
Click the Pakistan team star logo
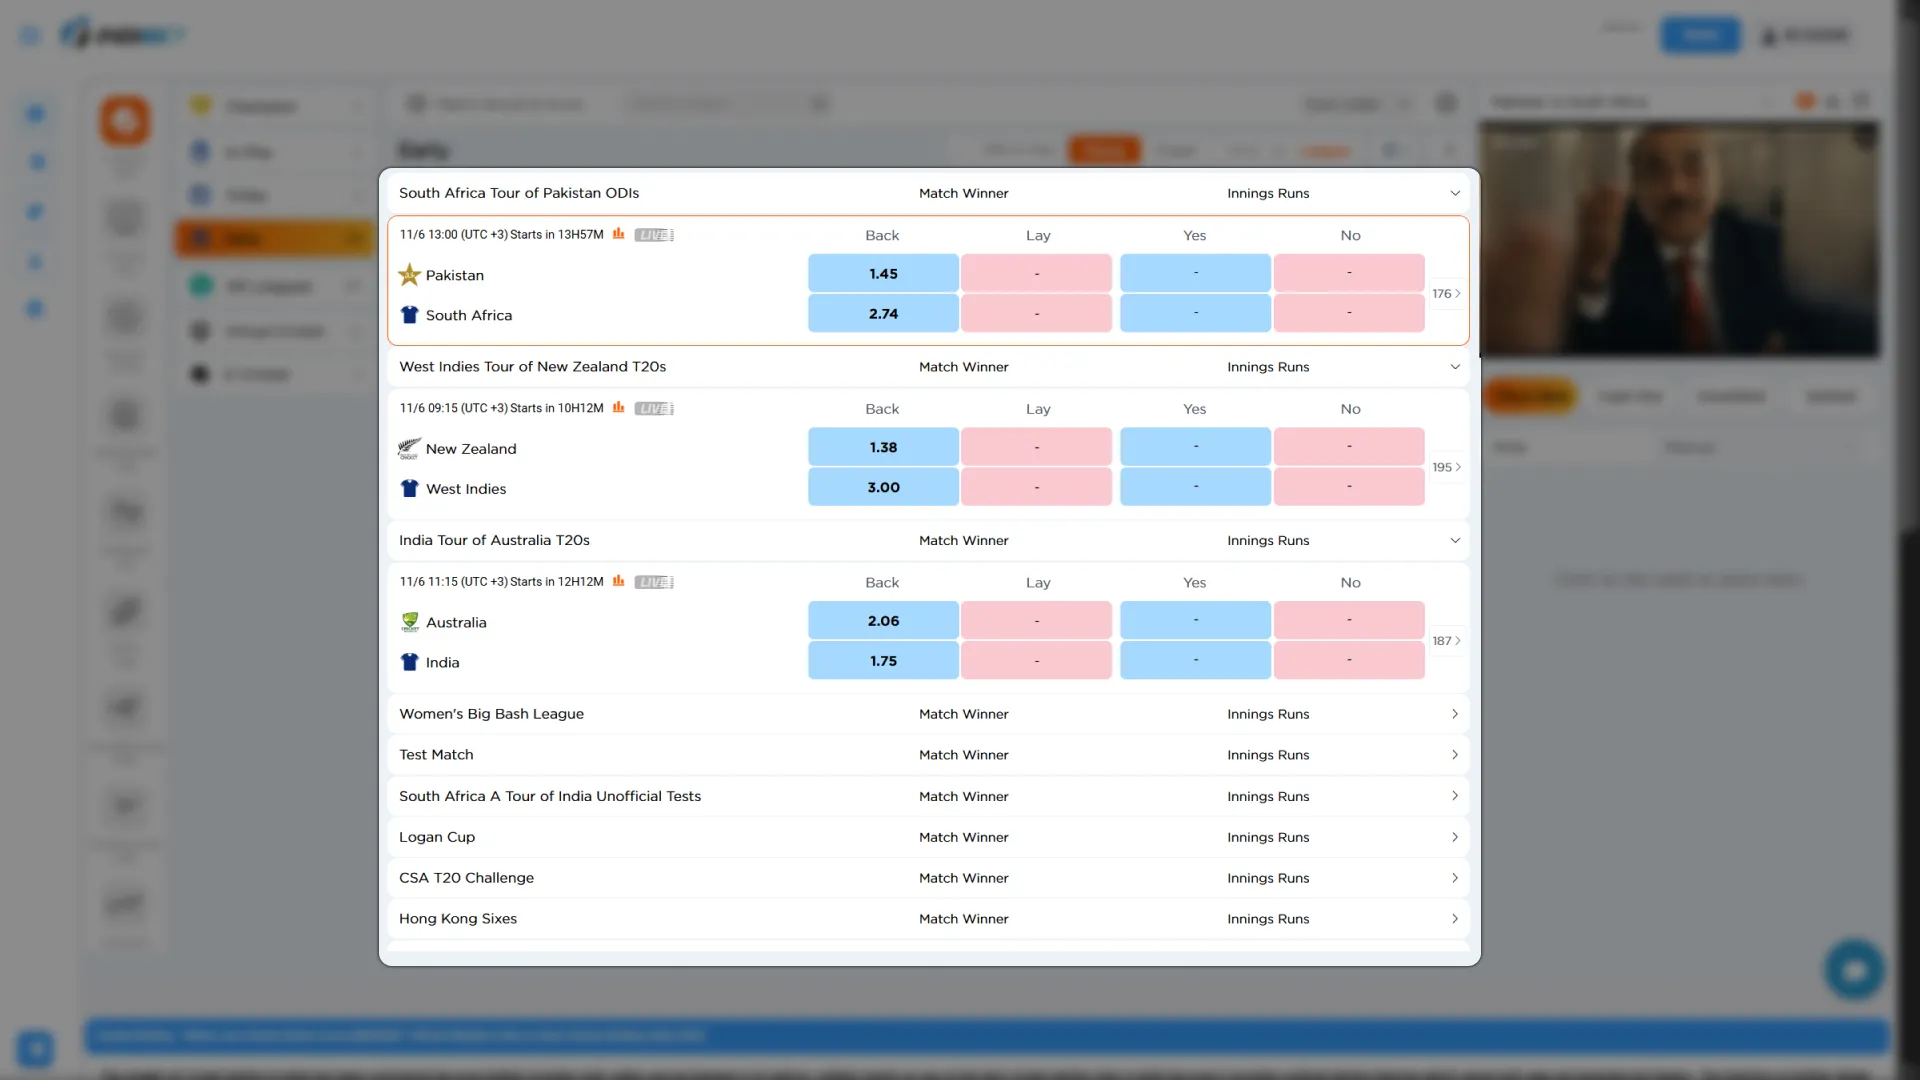409,275
